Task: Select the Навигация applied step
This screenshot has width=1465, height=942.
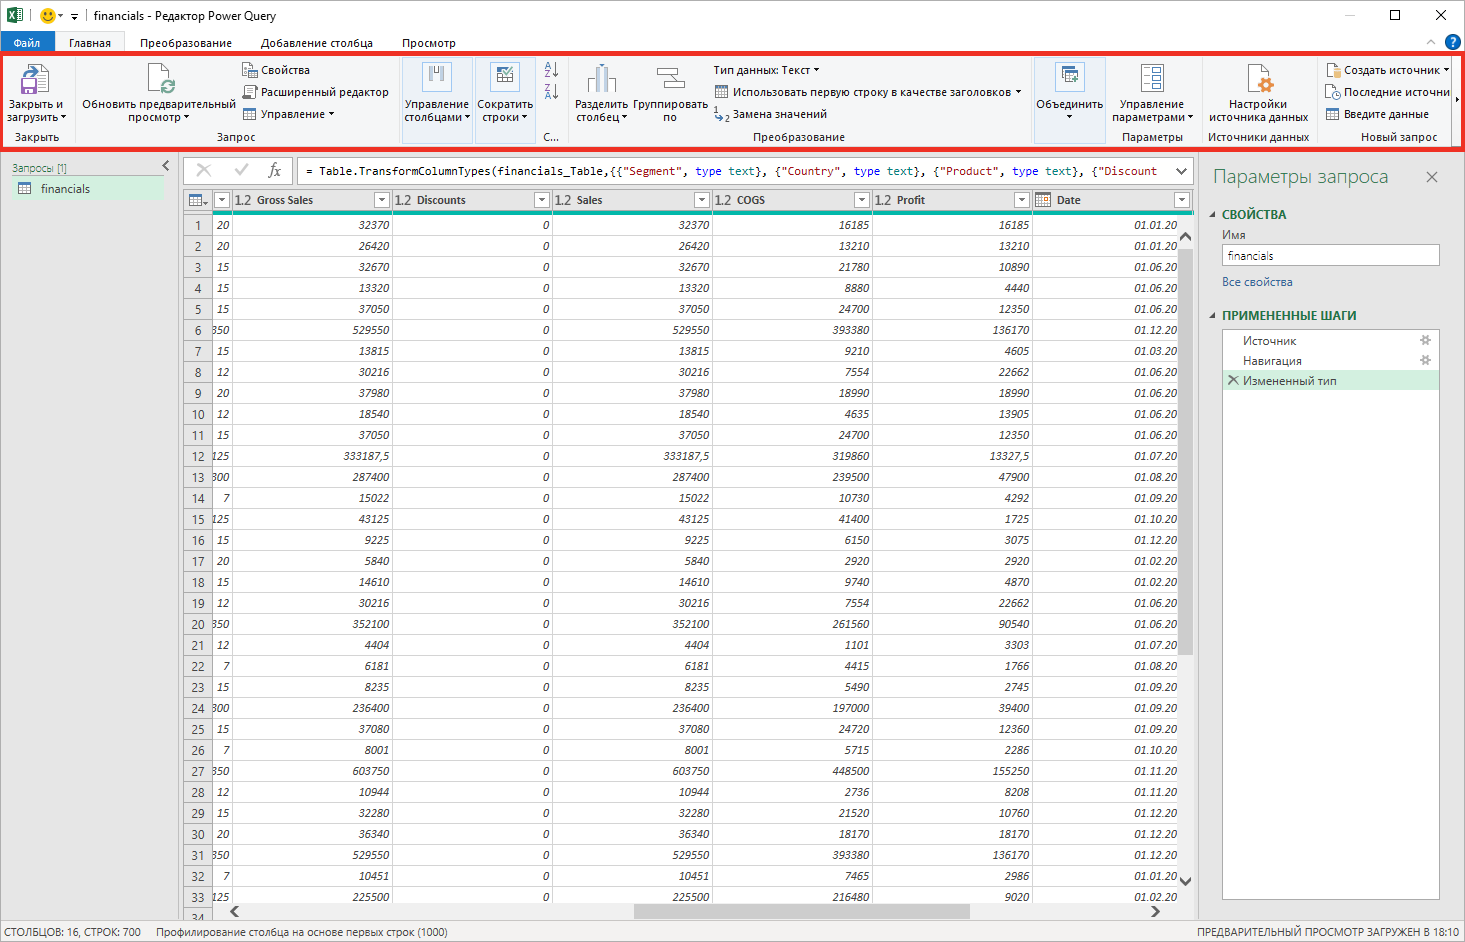Action: point(1330,361)
